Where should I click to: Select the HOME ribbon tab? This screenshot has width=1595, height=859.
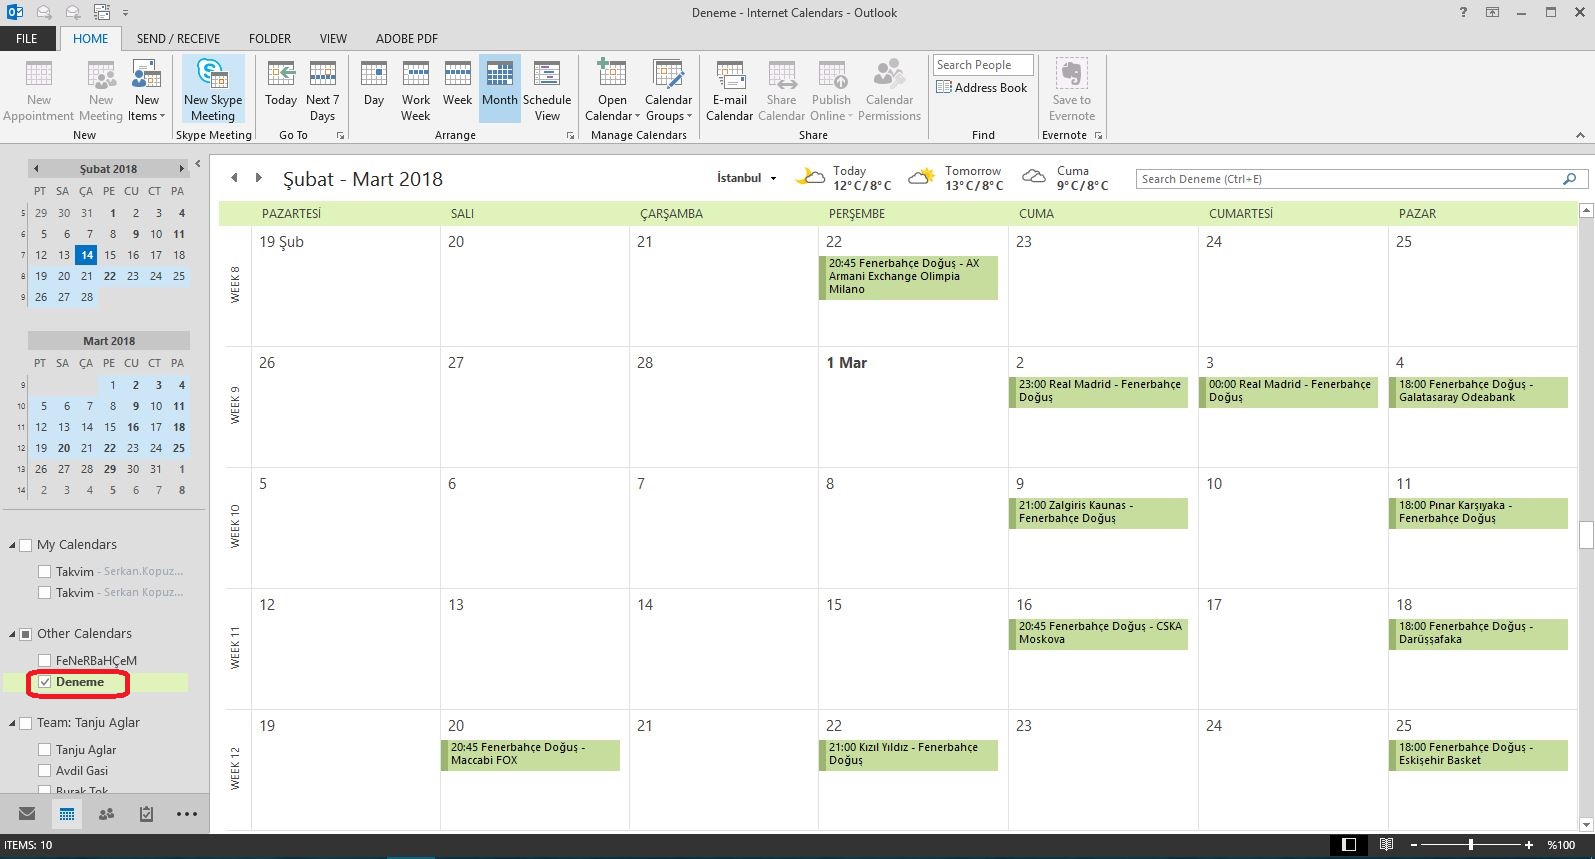(90, 39)
